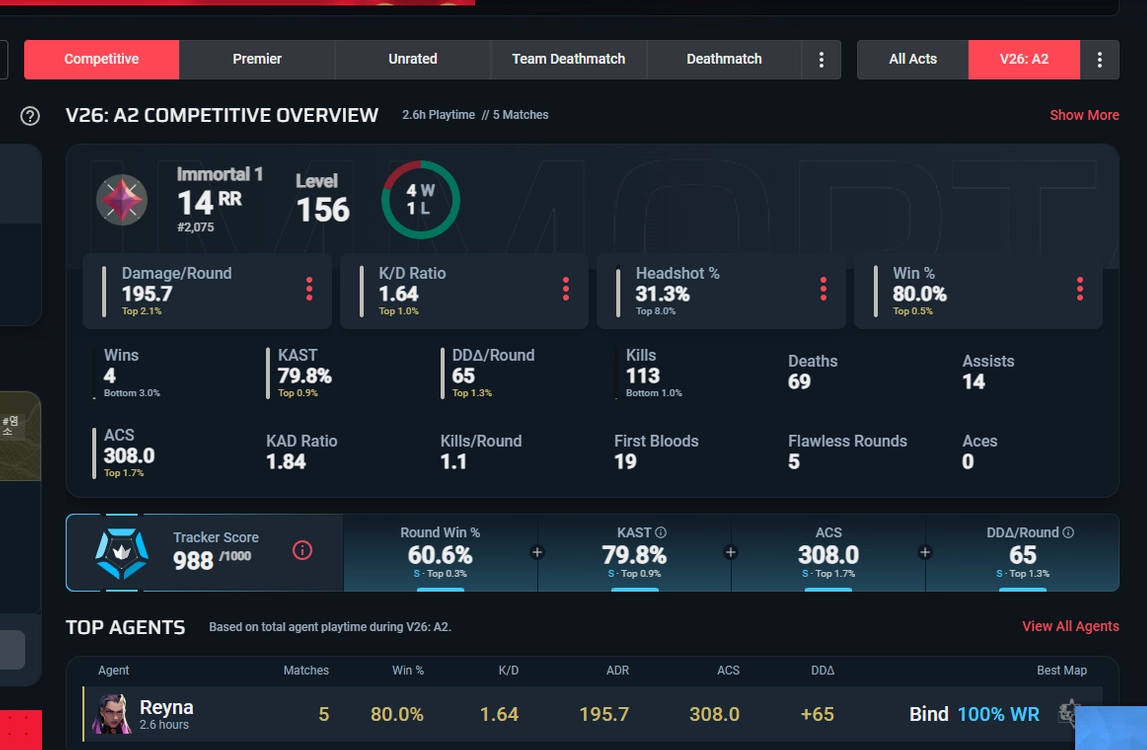Click the Level 156 indicator
The height and width of the screenshot is (750, 1147).
point(323,199)
